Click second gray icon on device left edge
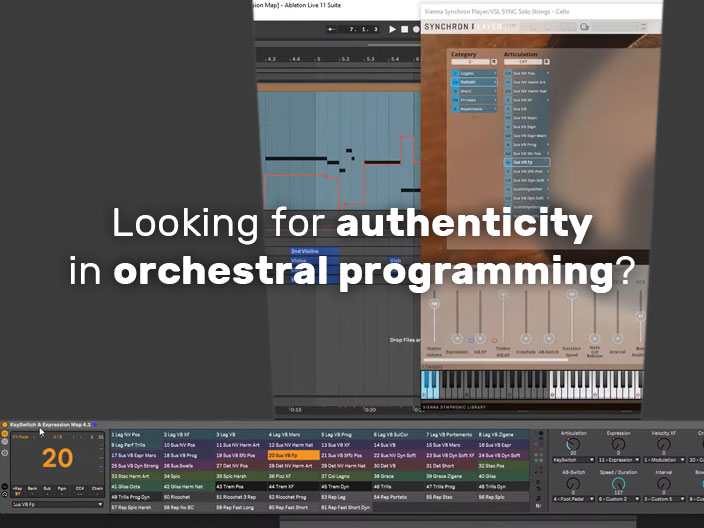Image resolution: width=704 pixels, height=528 pixels. (x=4, y=442)
